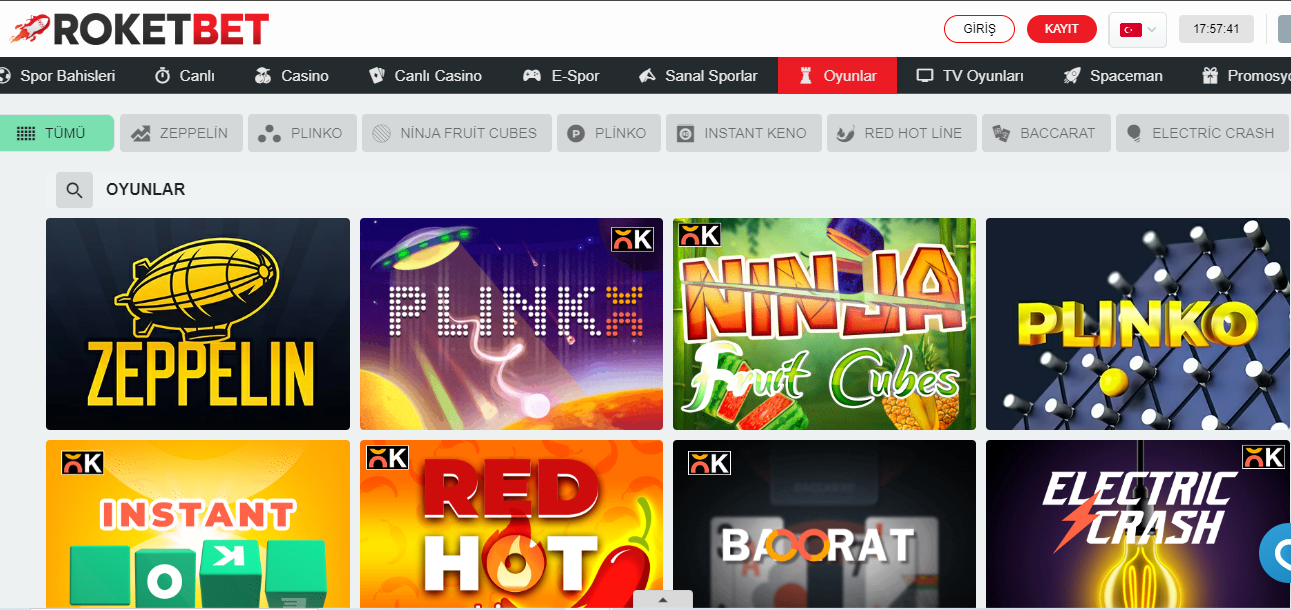Click the grid icon in Tümü filter

tap(26, 133)
